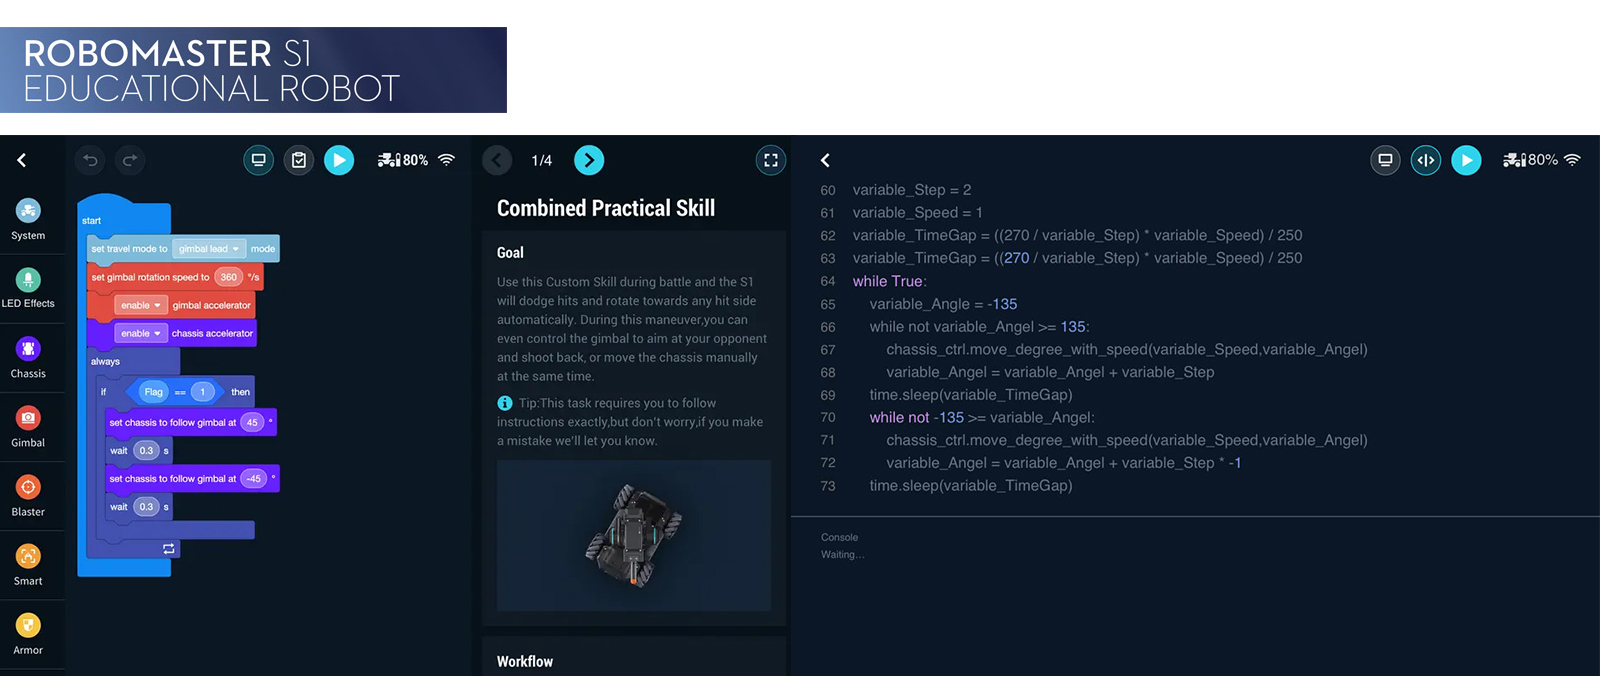Open enable dropdown for chassis accelerator

coord(140,333)
